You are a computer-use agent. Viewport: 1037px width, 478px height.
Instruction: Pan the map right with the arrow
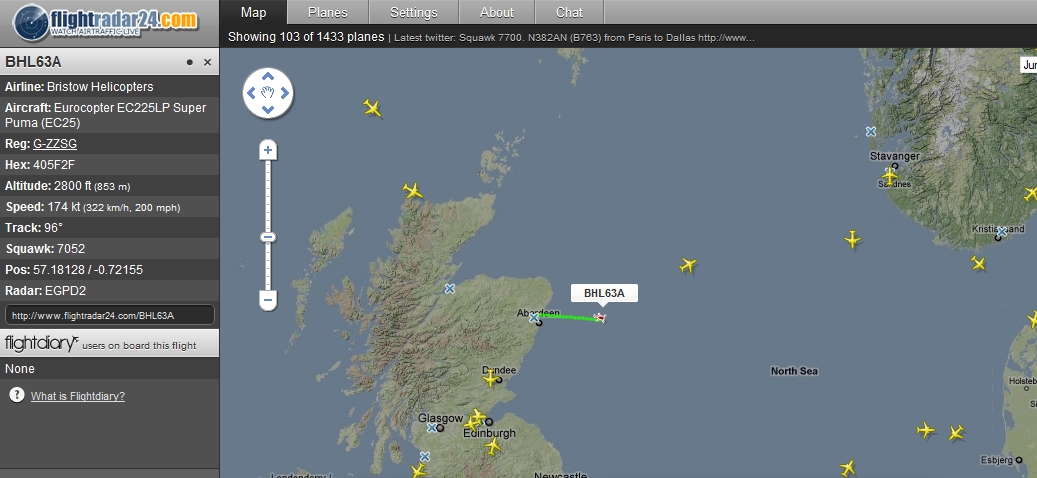click(284, 93)
